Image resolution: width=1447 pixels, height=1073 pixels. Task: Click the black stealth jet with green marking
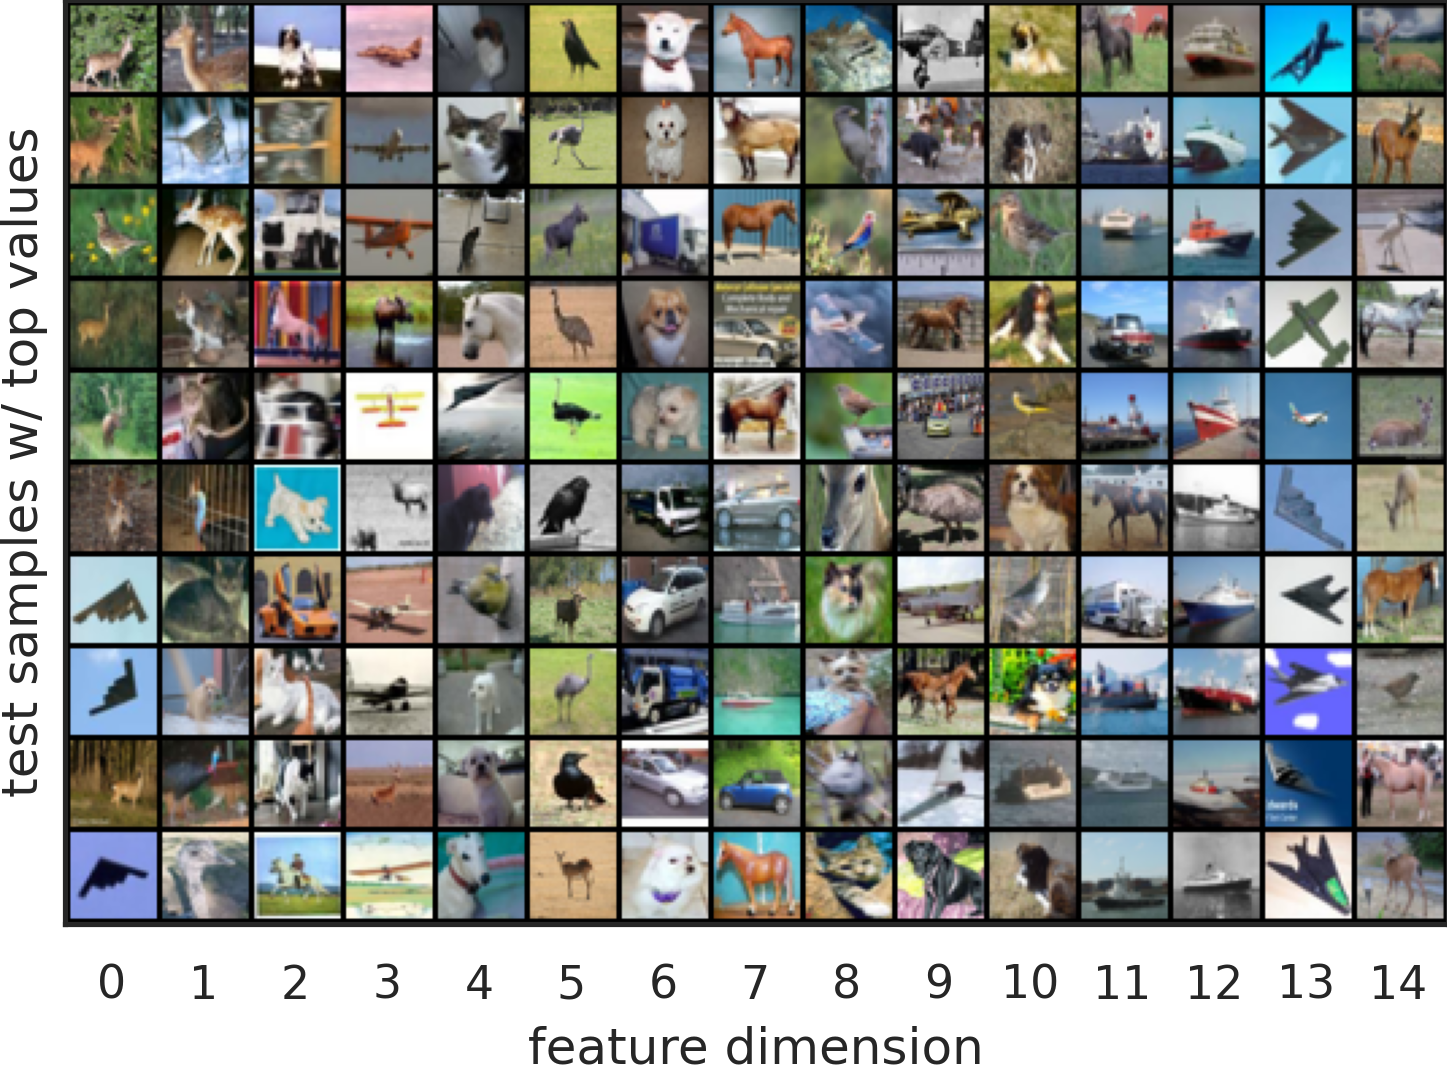1308,876
